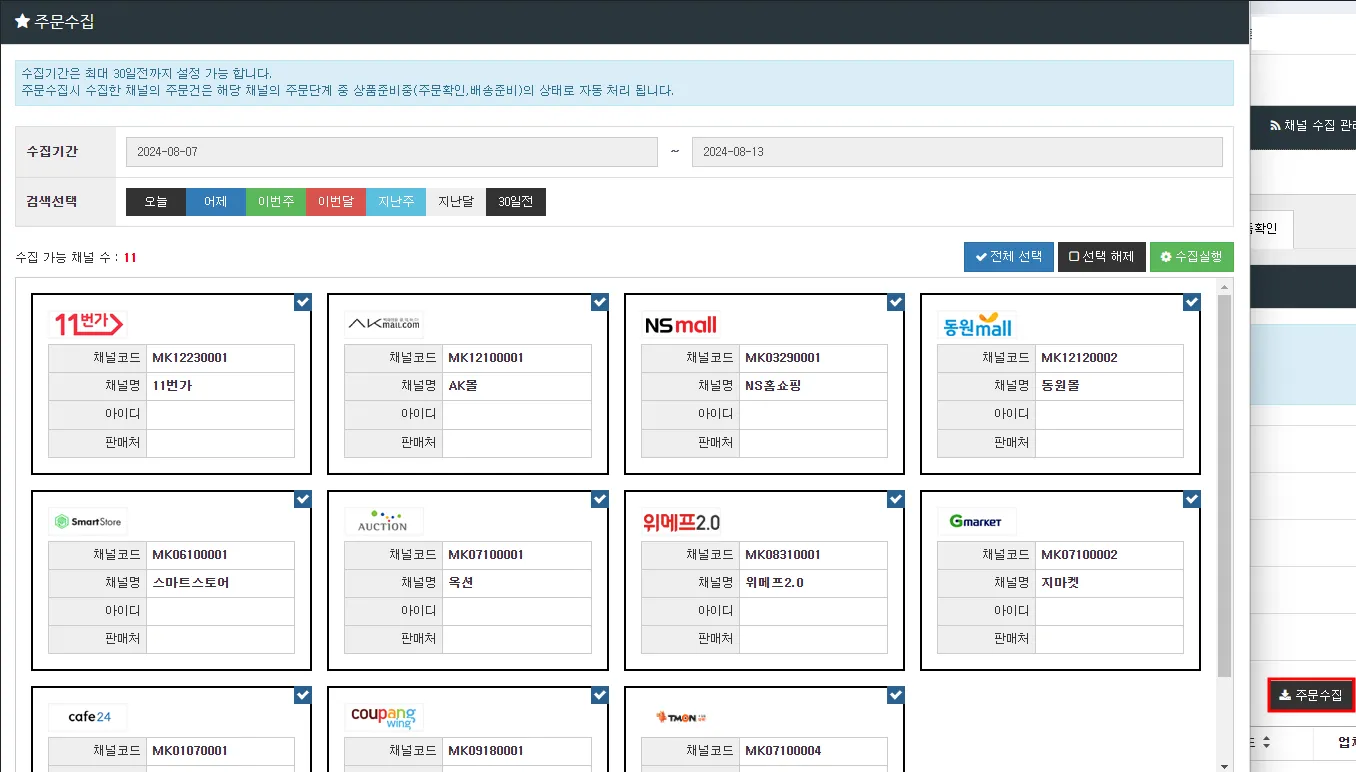Deselect the 동원몰 channel checkbox
1356x772 pixels.
tap(1192, 302)
